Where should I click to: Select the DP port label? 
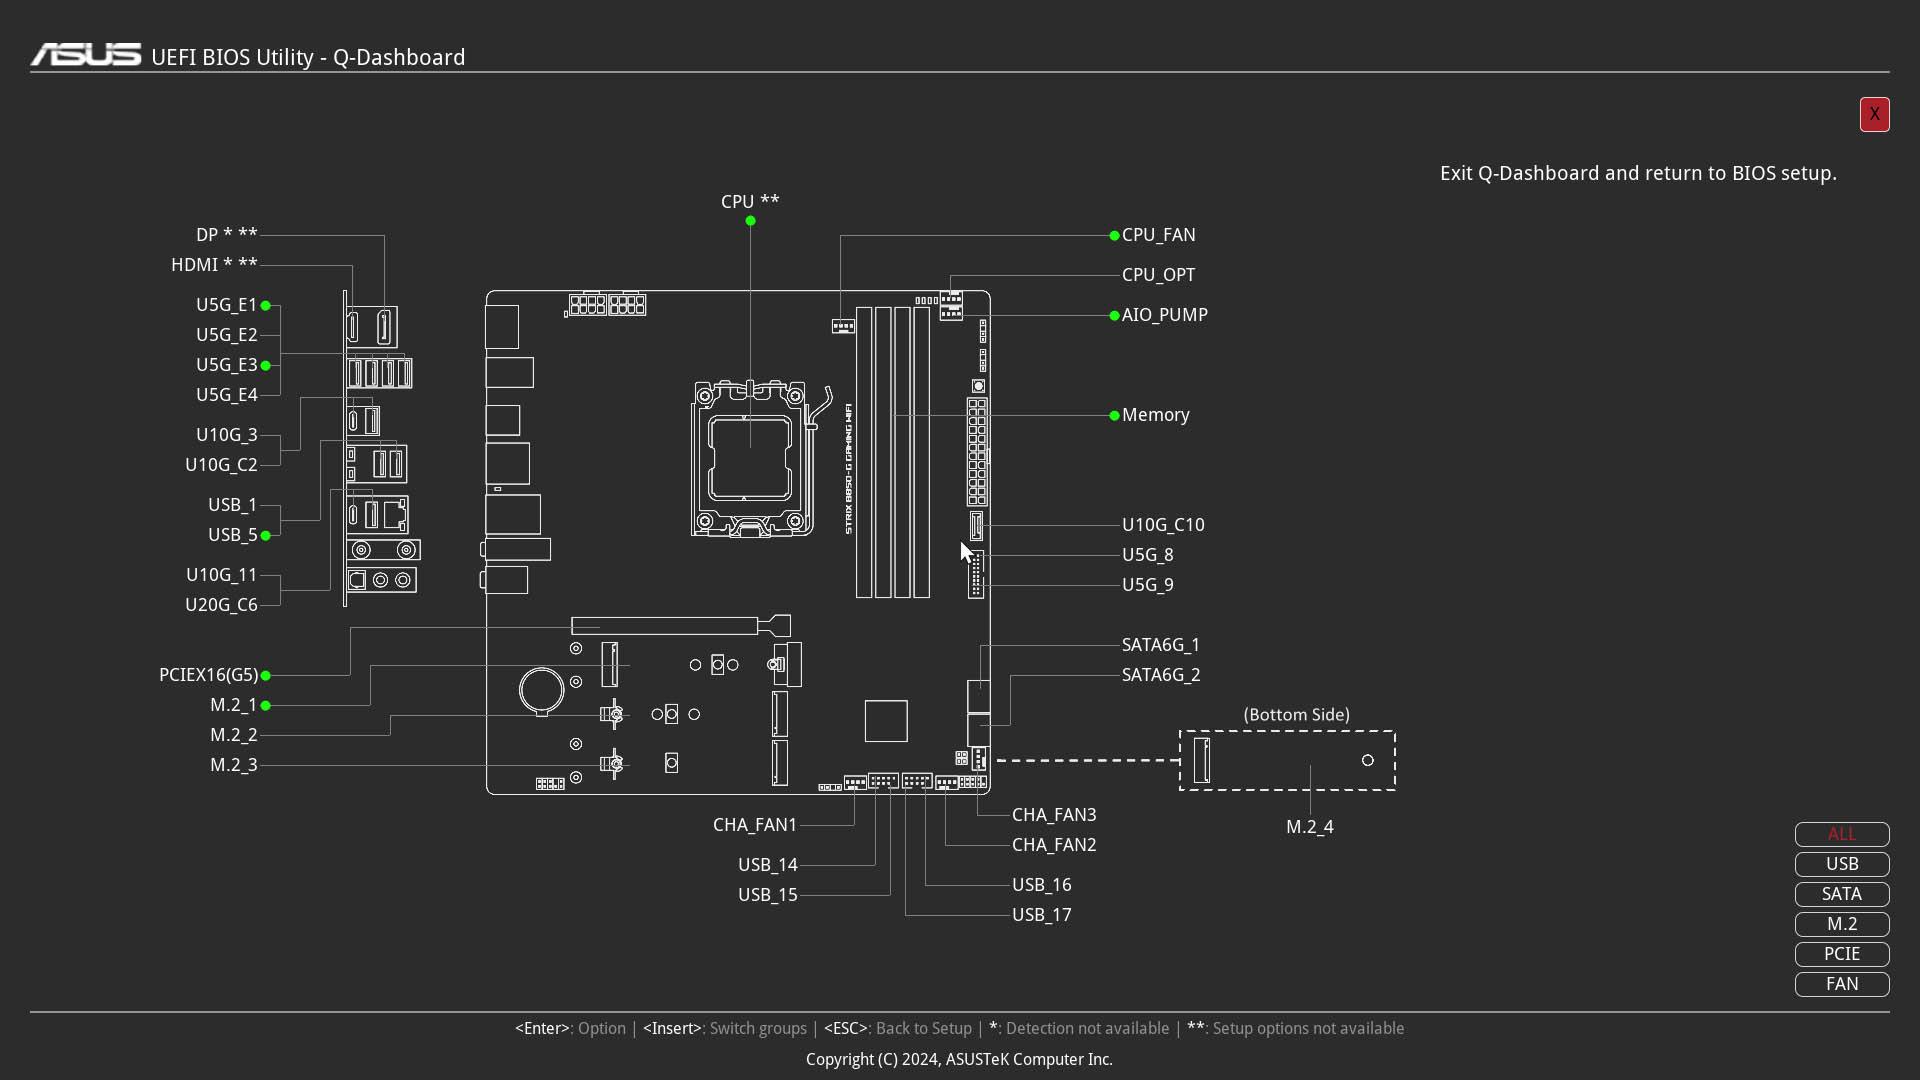(x=227, y=235)
